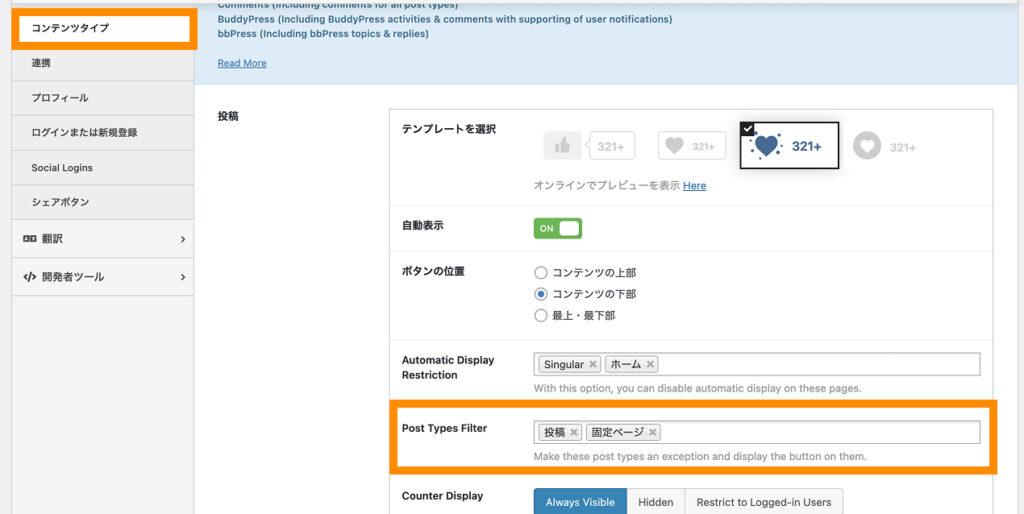
Task: Set Counter Display to Hidden
Action: (x=656, y=502)
